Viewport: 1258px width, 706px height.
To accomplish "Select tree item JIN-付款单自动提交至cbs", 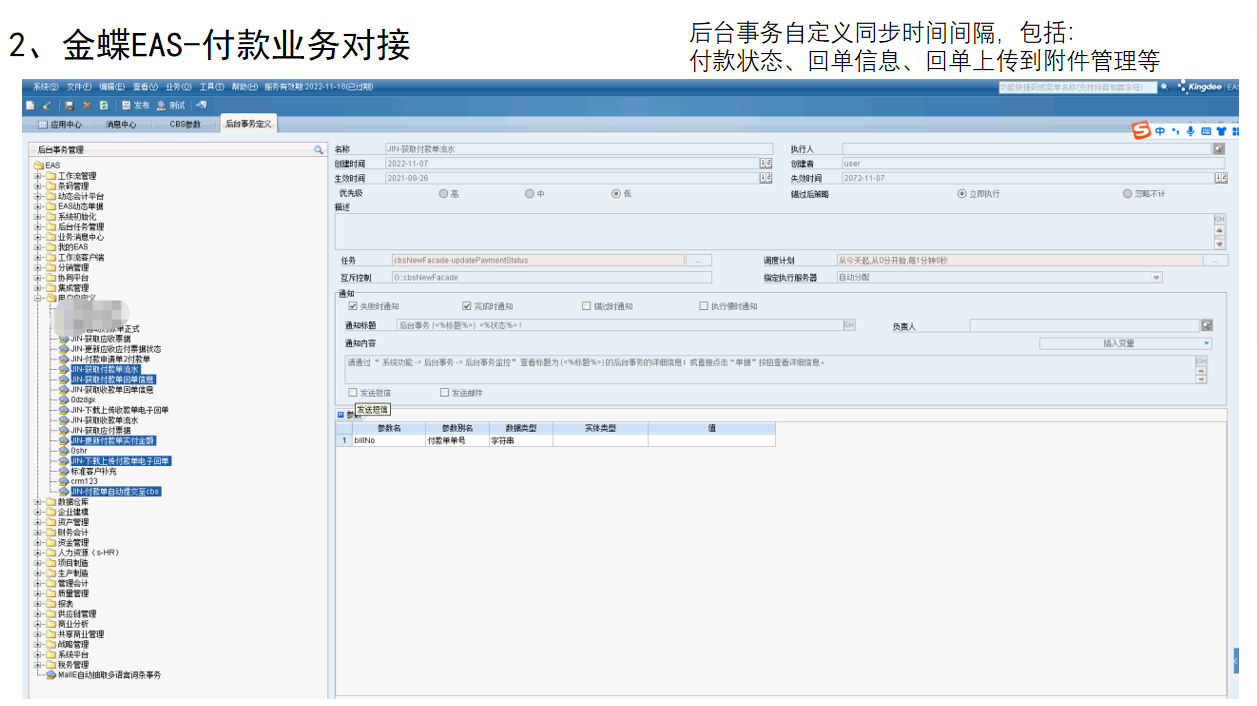I will [x=115, y=492].
